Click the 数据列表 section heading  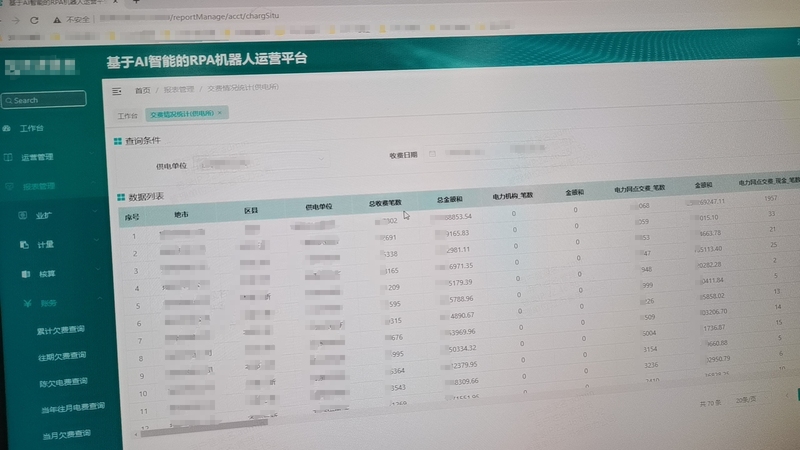[146, 196]
